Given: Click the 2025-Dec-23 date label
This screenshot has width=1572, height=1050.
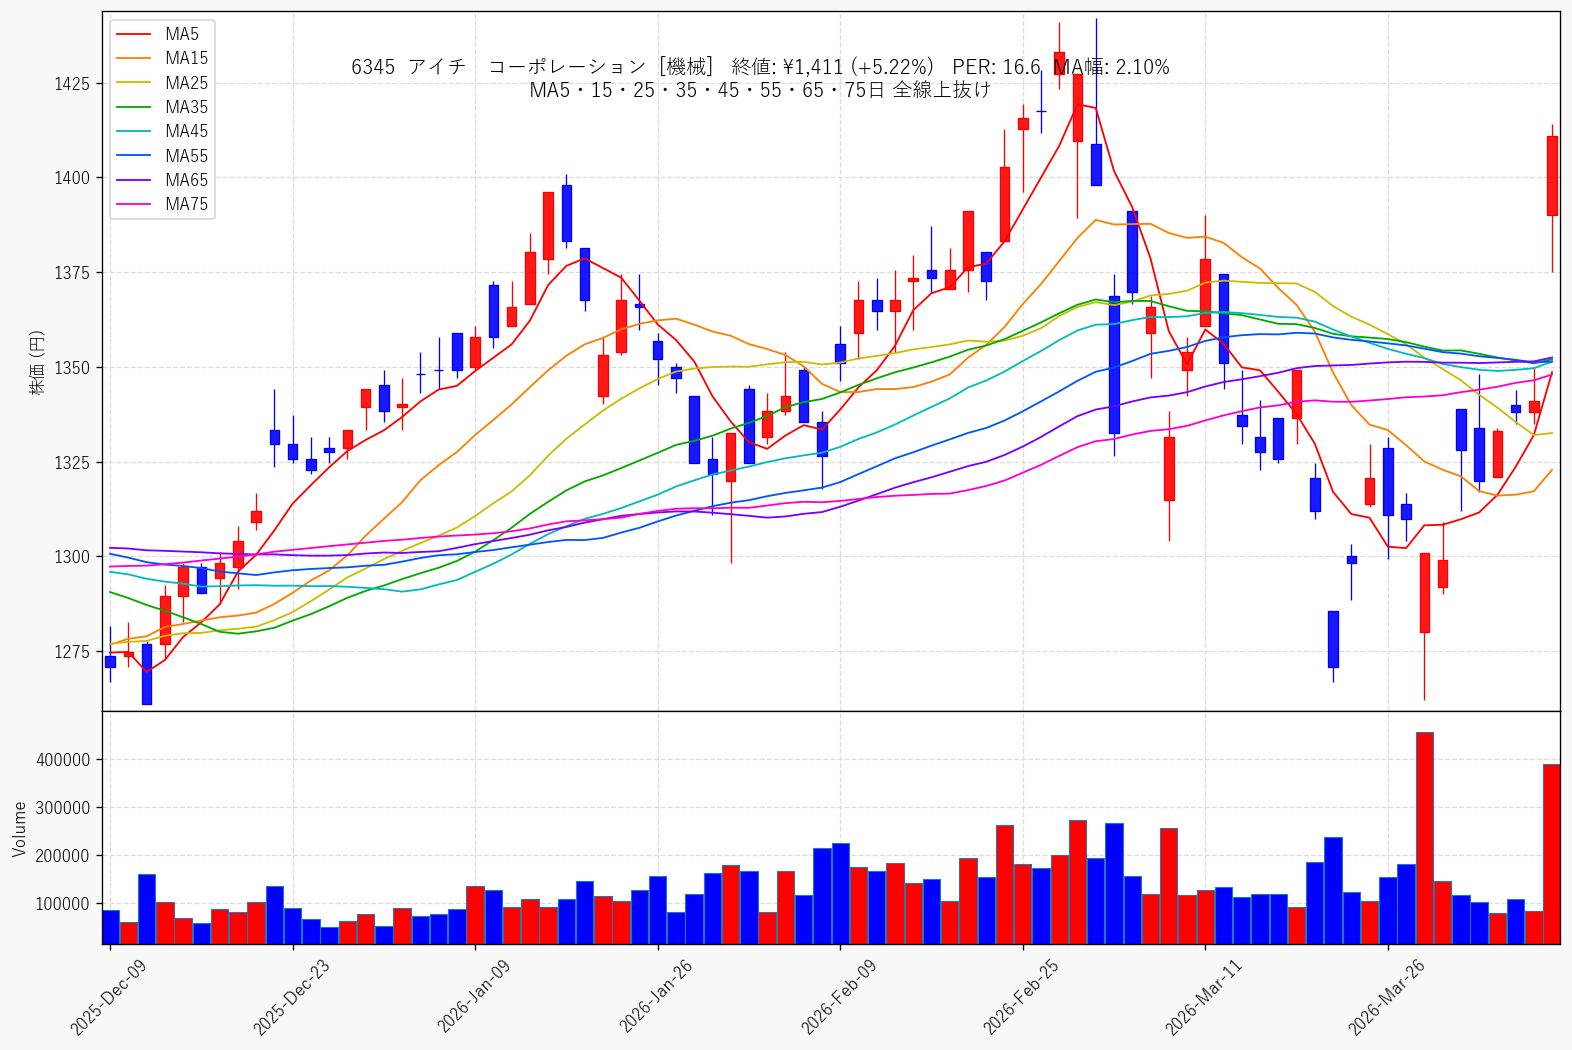Looking at the screenshot, I should (291, 996).
